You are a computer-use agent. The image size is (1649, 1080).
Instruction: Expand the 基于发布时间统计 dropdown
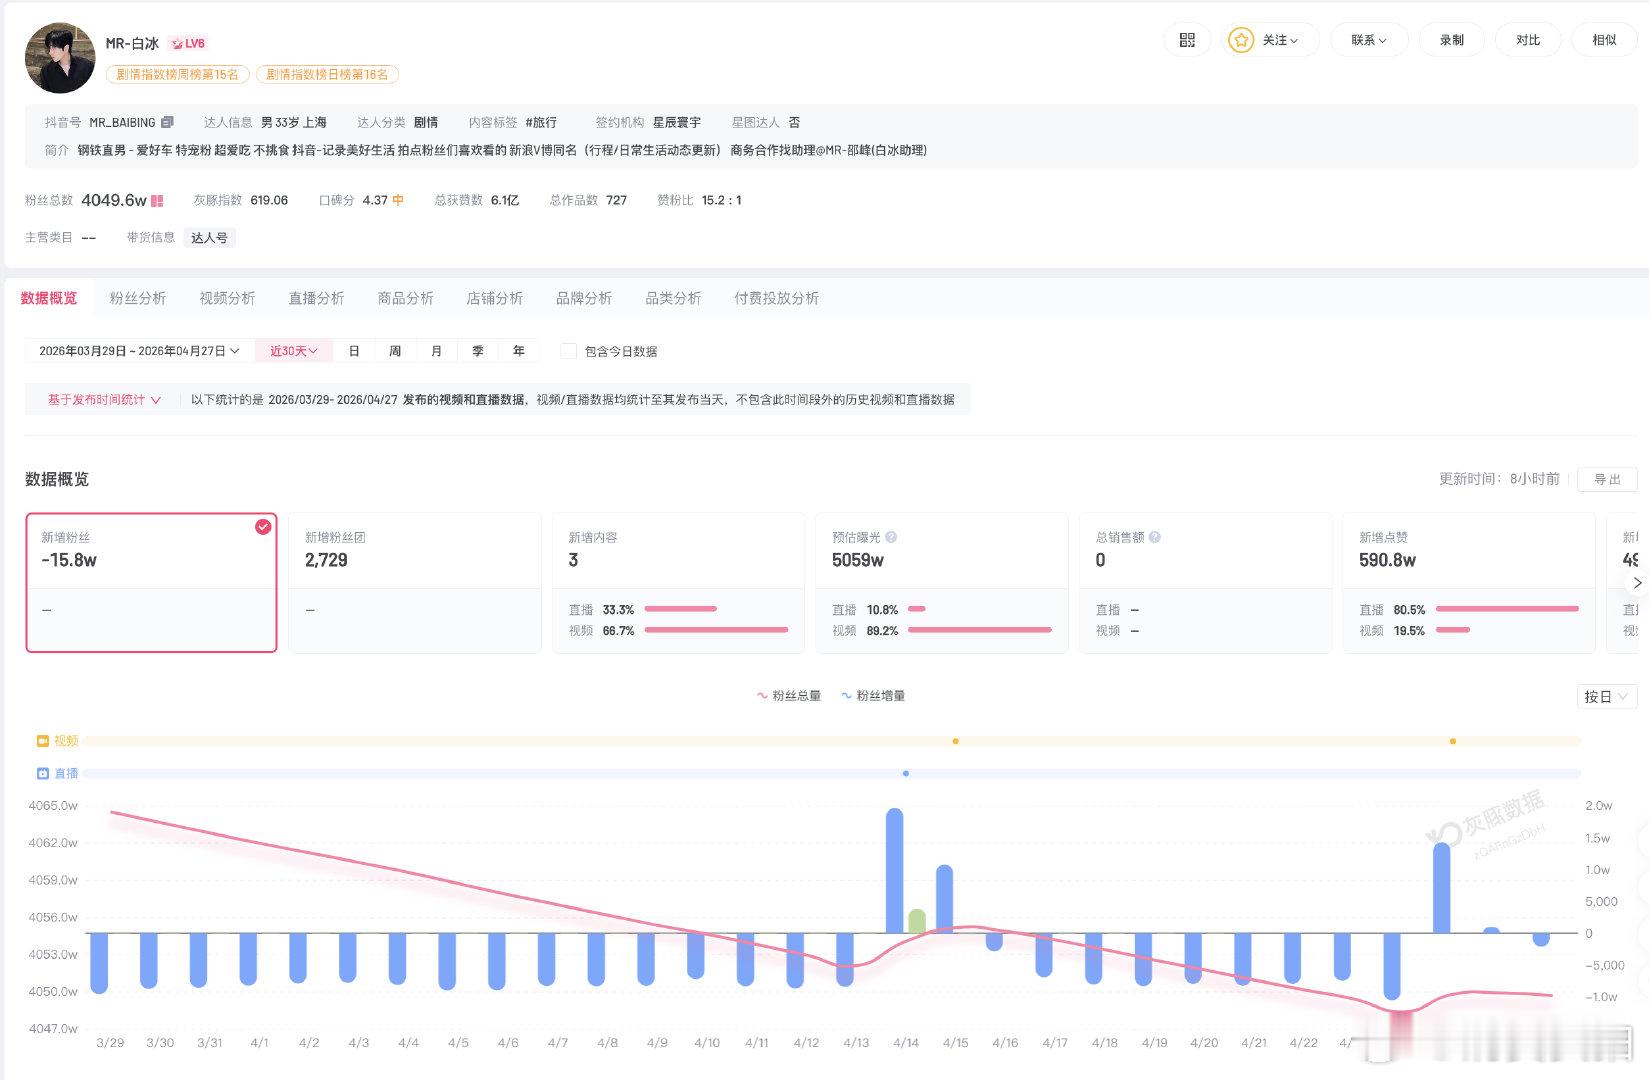tap(100, 399)
